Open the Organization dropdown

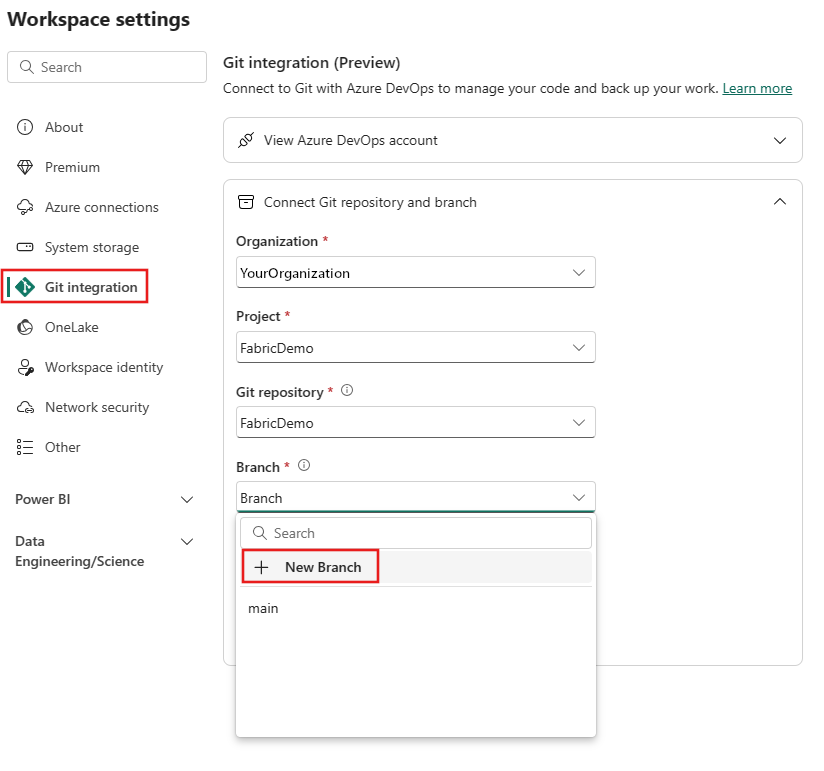416,272
